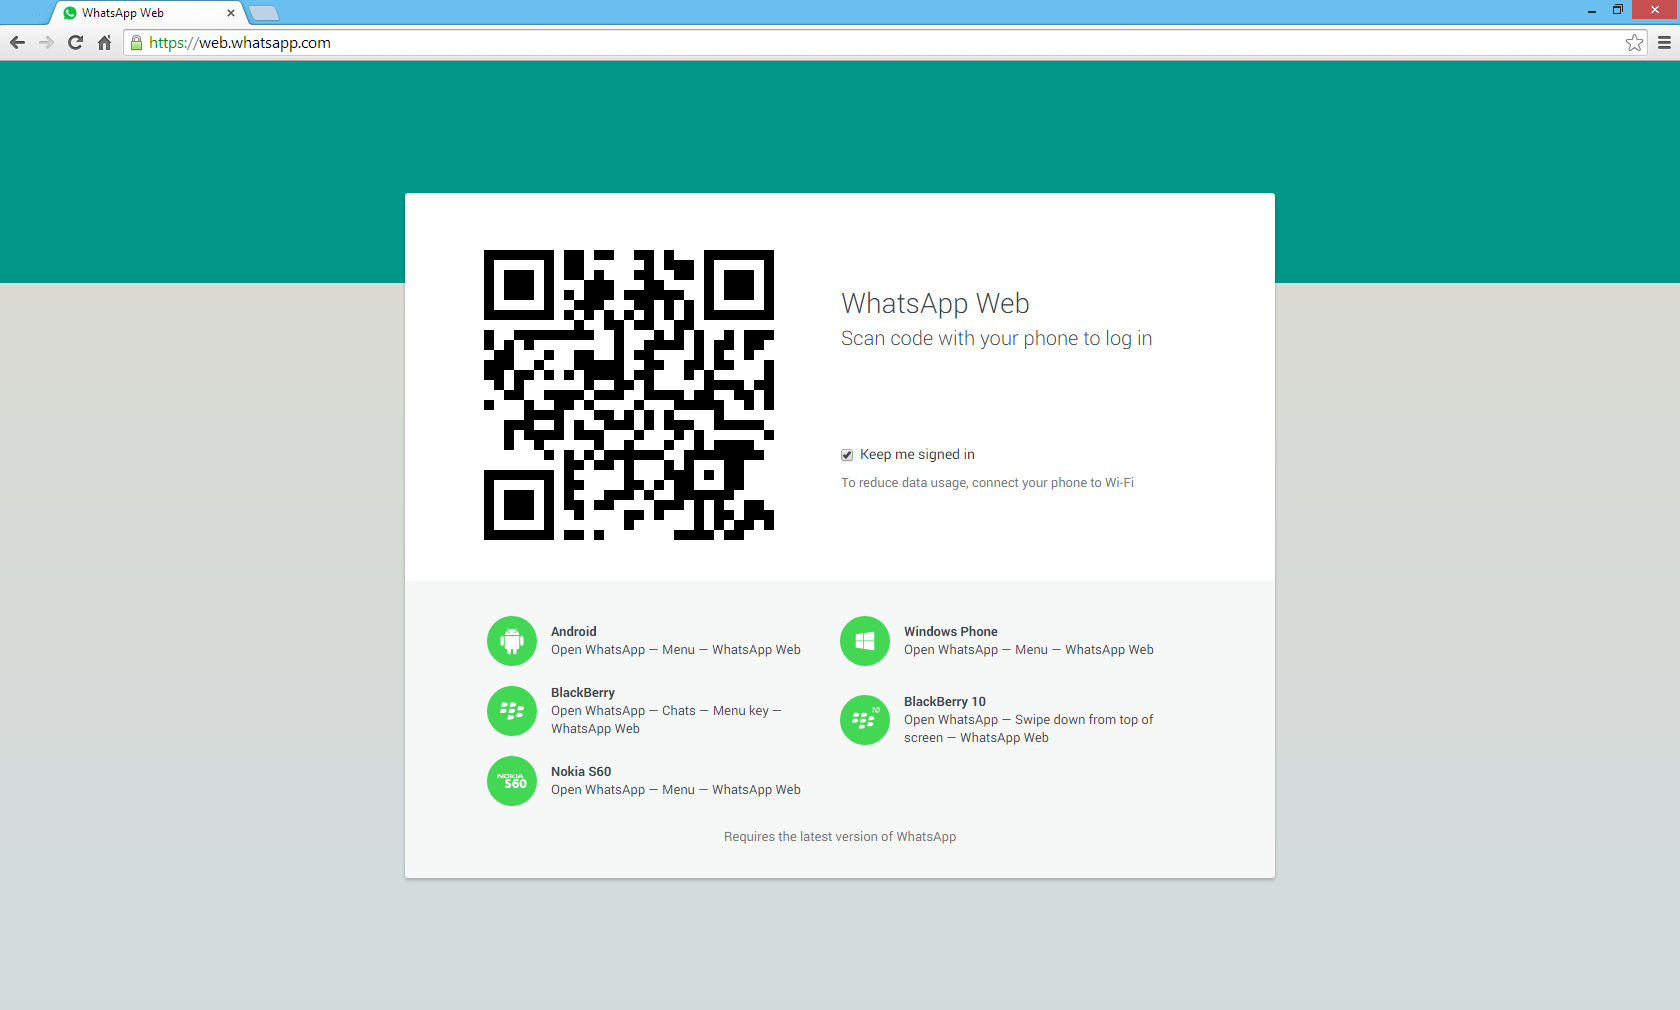
Task: Click Nokia S60's Open WhatsApp instruction
Action: (x=675, y=789)
